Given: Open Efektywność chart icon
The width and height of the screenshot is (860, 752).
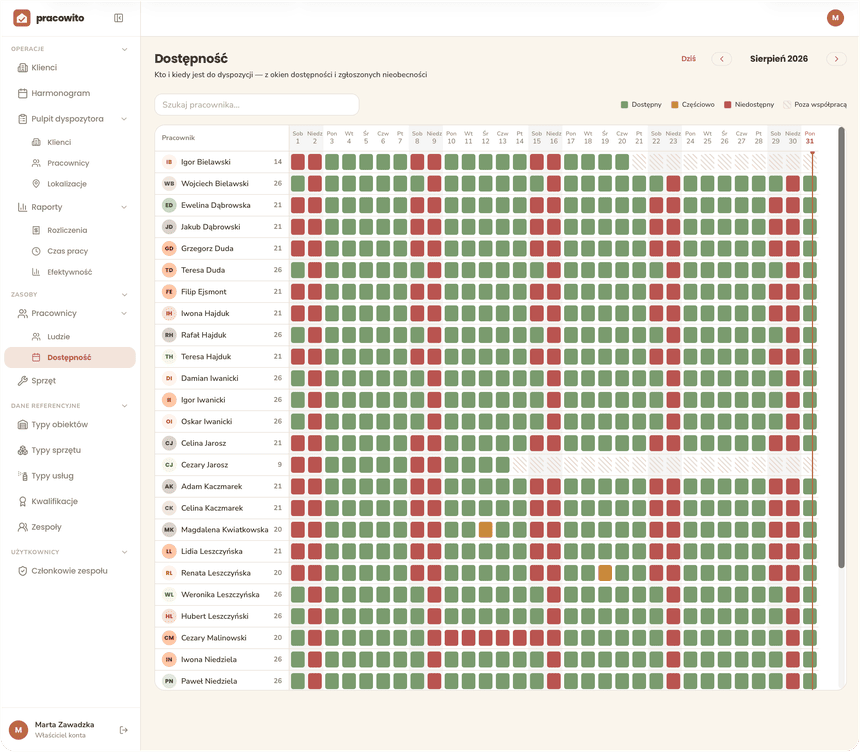Looking at the screenshot, I should tap(36, 272).
